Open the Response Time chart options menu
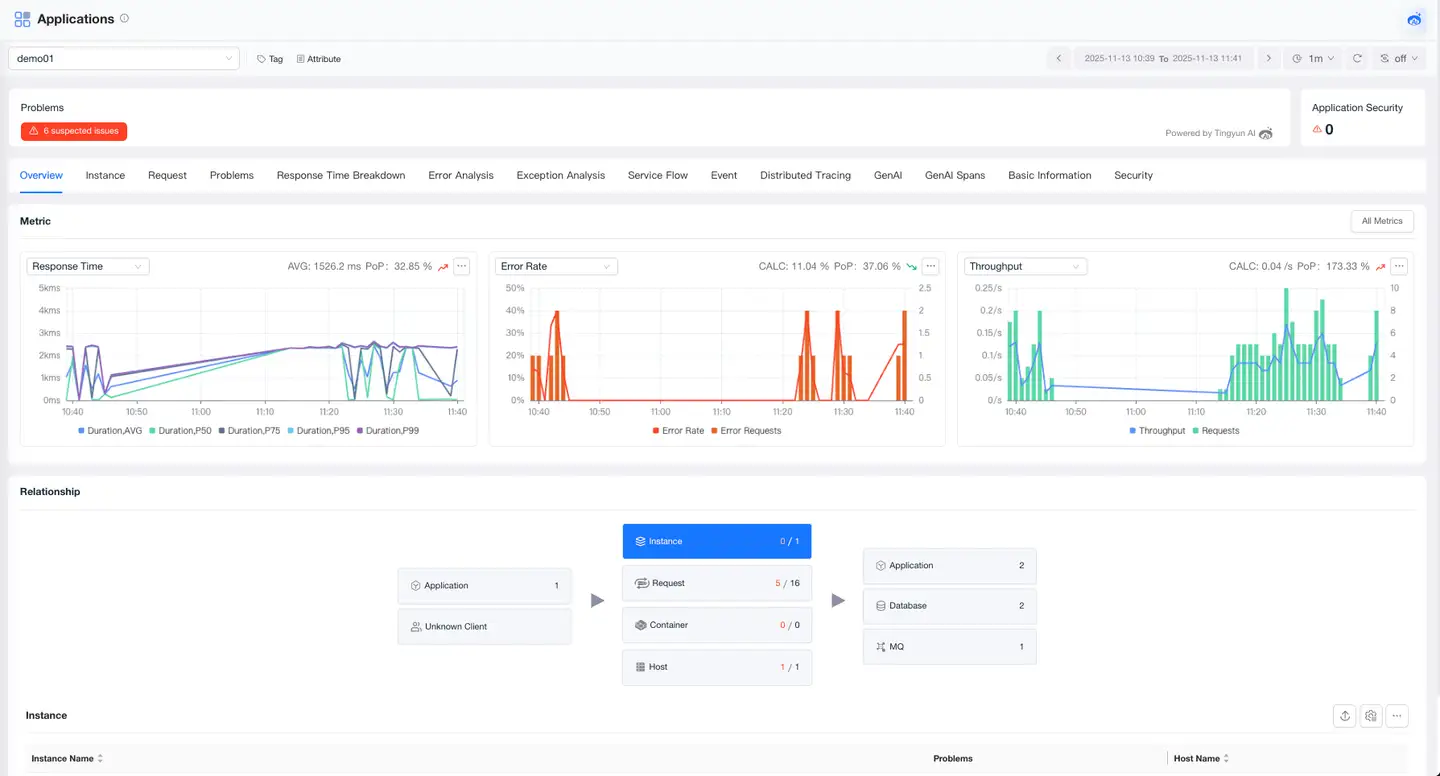This screenshot has width=1440, height=776. [461, 266]
